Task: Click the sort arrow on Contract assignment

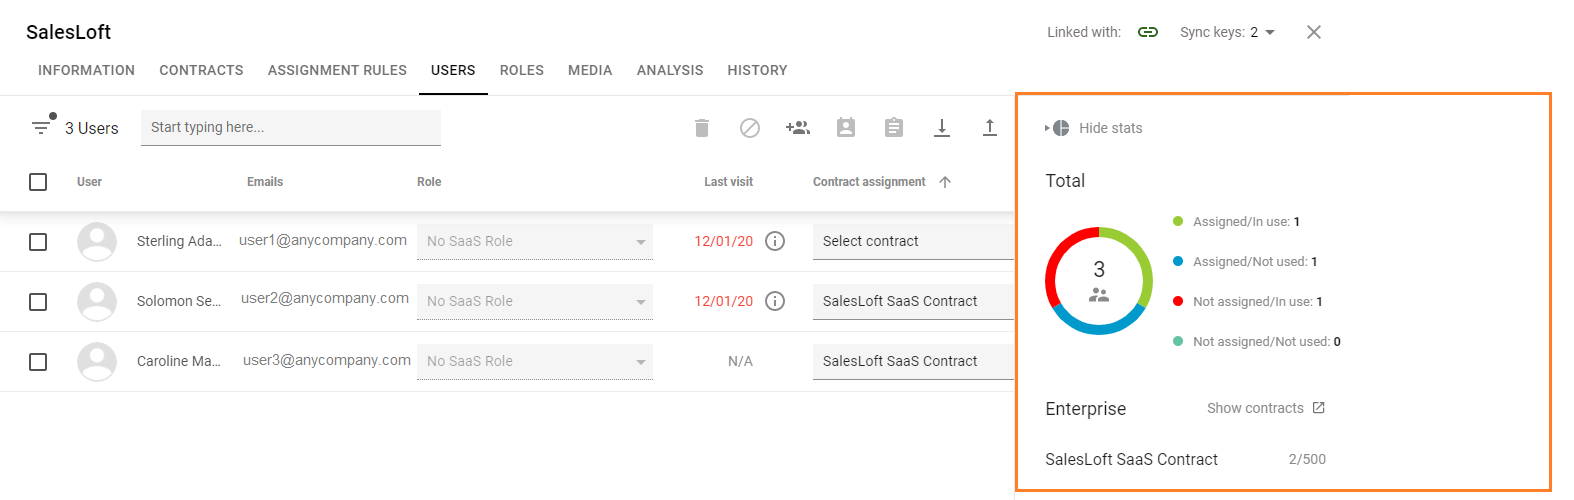Action: pos(945,182)
